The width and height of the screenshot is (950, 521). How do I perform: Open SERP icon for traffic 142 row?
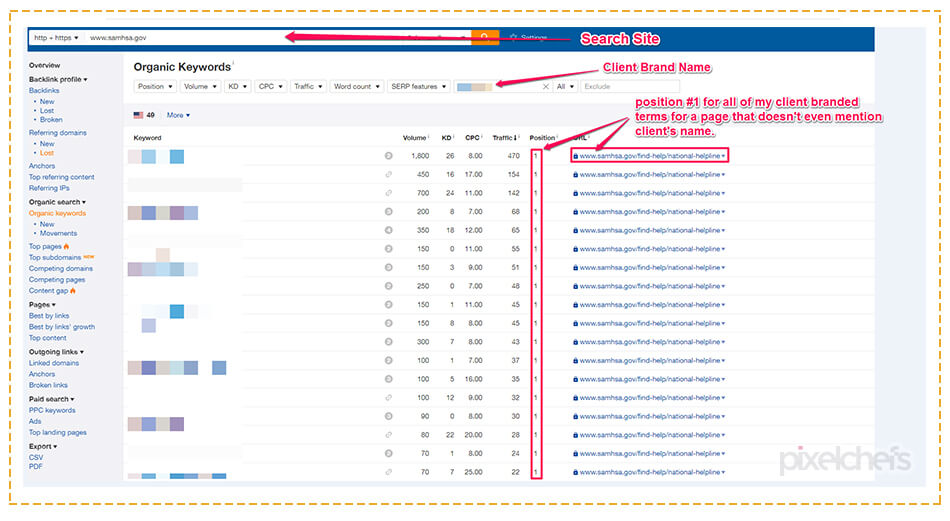click(x=388, y=193)
